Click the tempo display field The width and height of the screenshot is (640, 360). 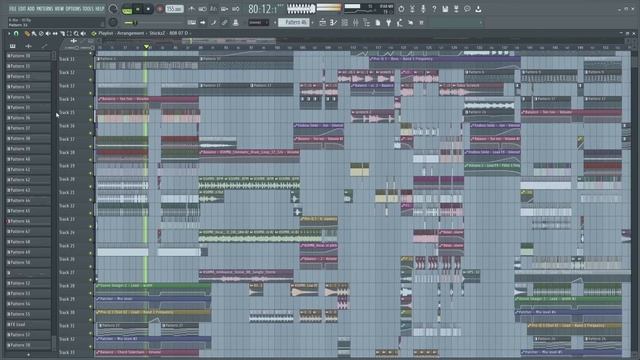coord(174,9)
